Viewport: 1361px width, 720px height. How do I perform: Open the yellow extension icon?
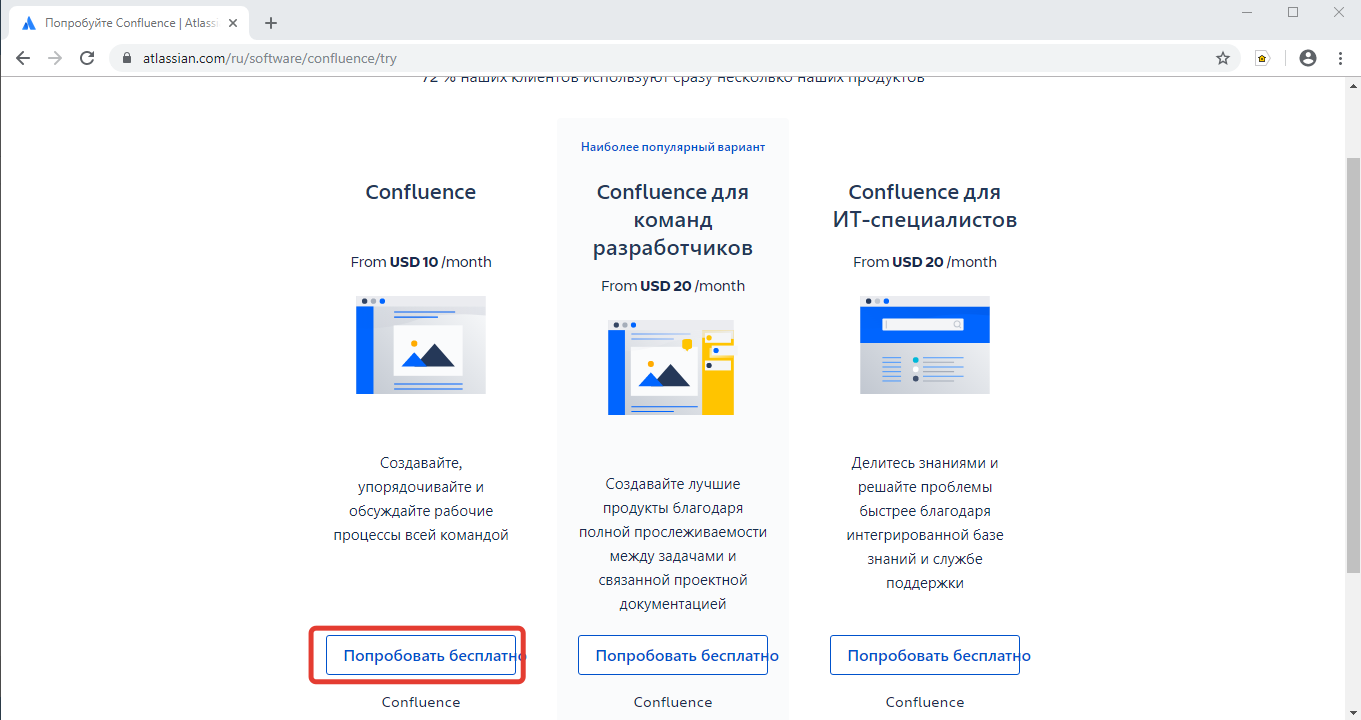[x=1262, y=58]
